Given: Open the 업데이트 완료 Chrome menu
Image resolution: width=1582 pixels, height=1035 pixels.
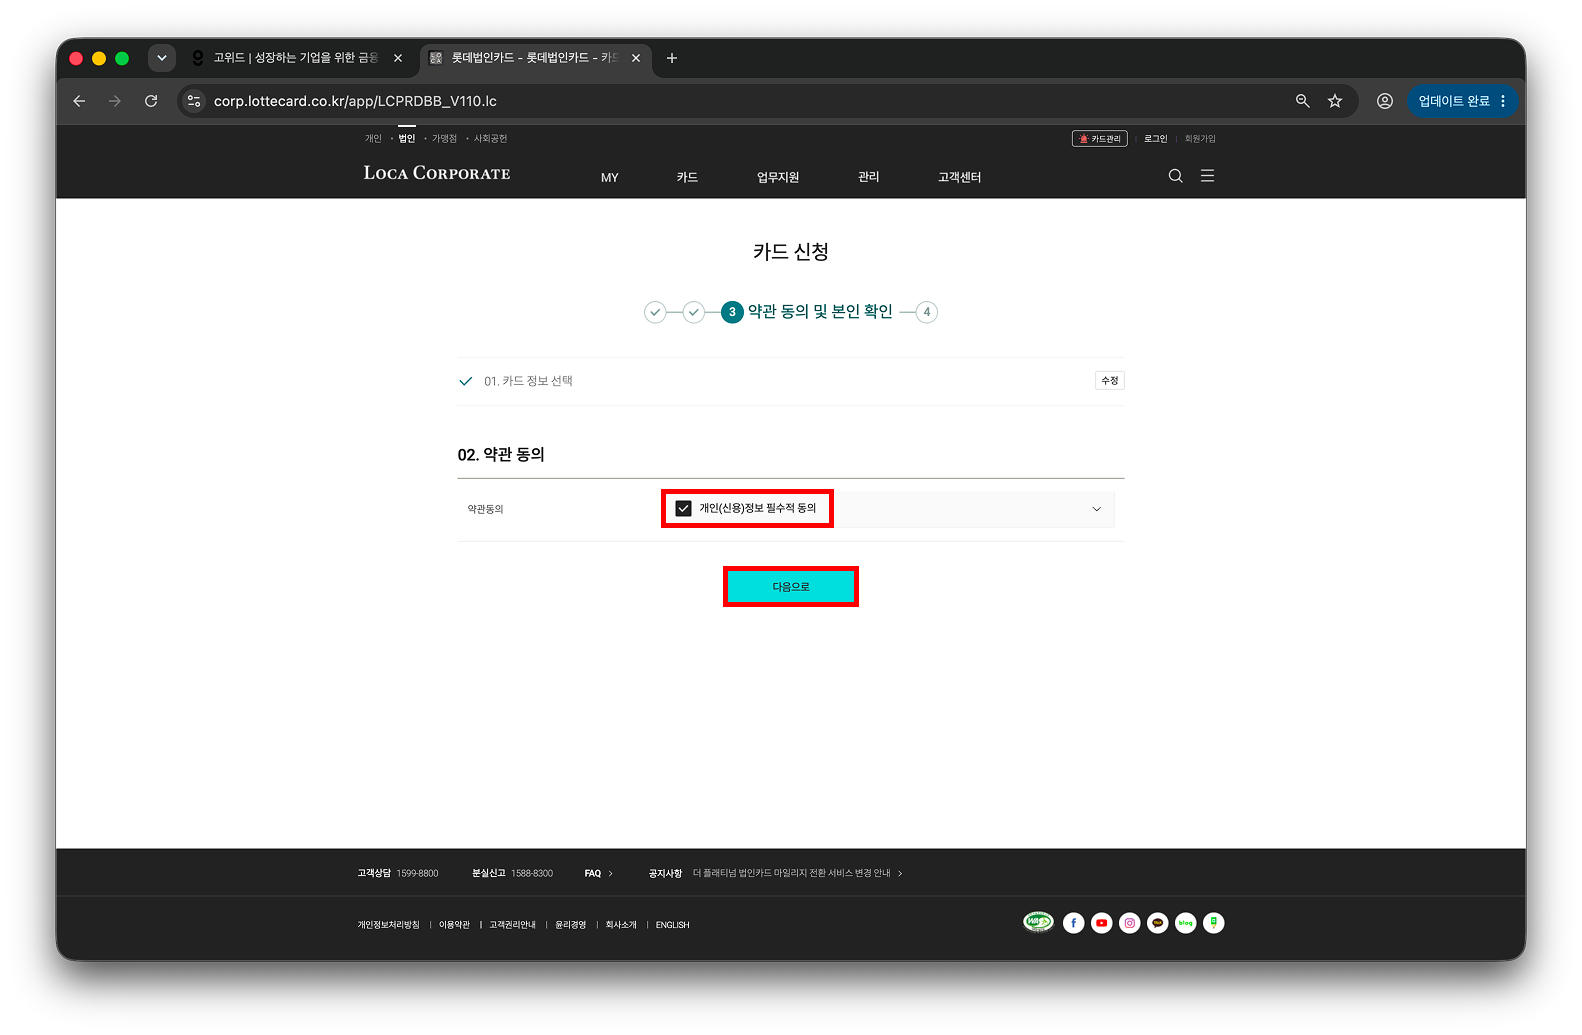Looking at the screenshot, I should coord(1463,101).
